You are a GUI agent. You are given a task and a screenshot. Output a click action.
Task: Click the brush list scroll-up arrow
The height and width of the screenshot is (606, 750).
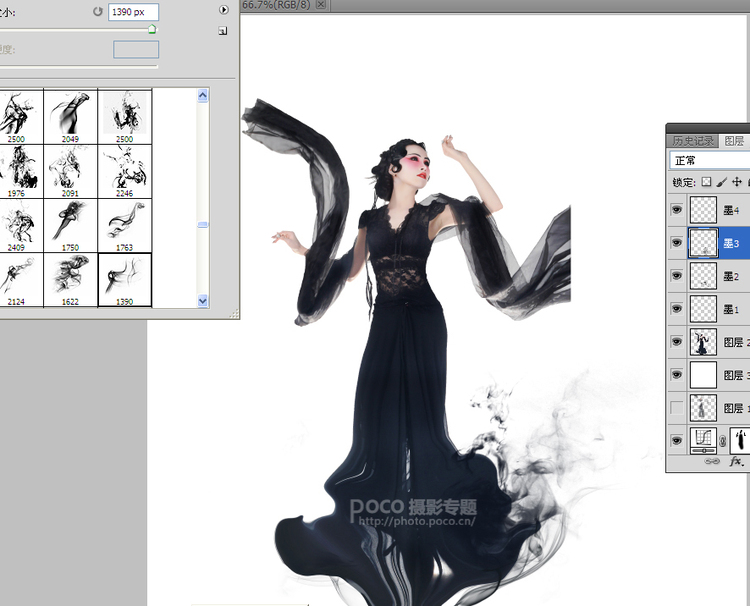(203, 96)
